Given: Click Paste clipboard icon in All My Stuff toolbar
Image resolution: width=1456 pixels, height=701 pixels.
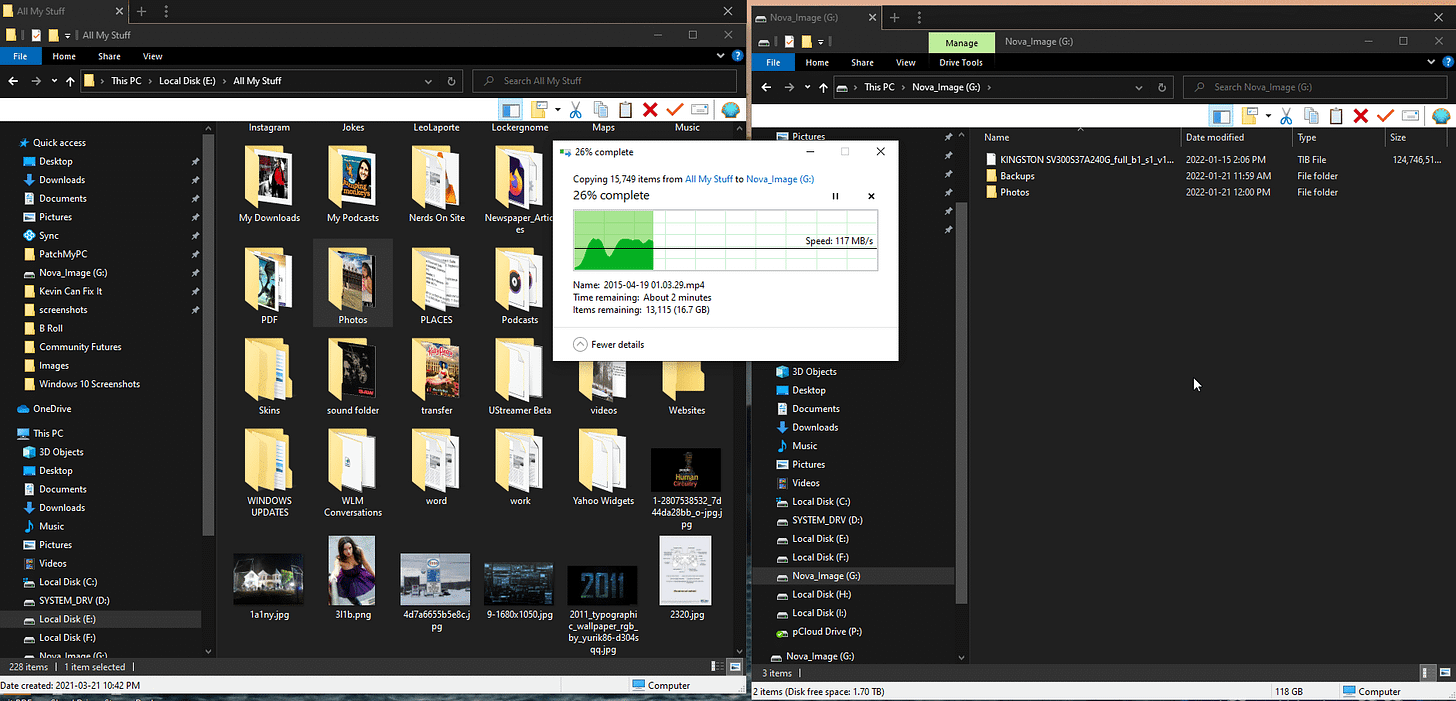Looking at the screenshot, I should point(626,110).
